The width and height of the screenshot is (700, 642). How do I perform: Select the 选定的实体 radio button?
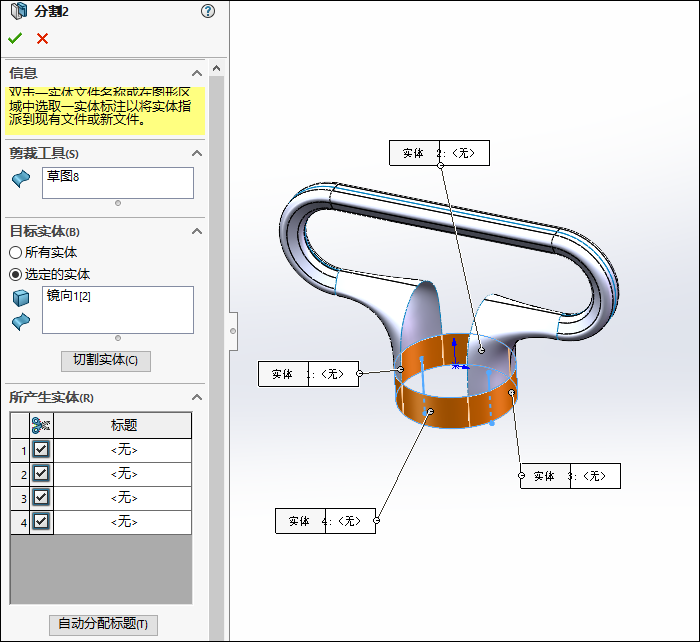16,274
